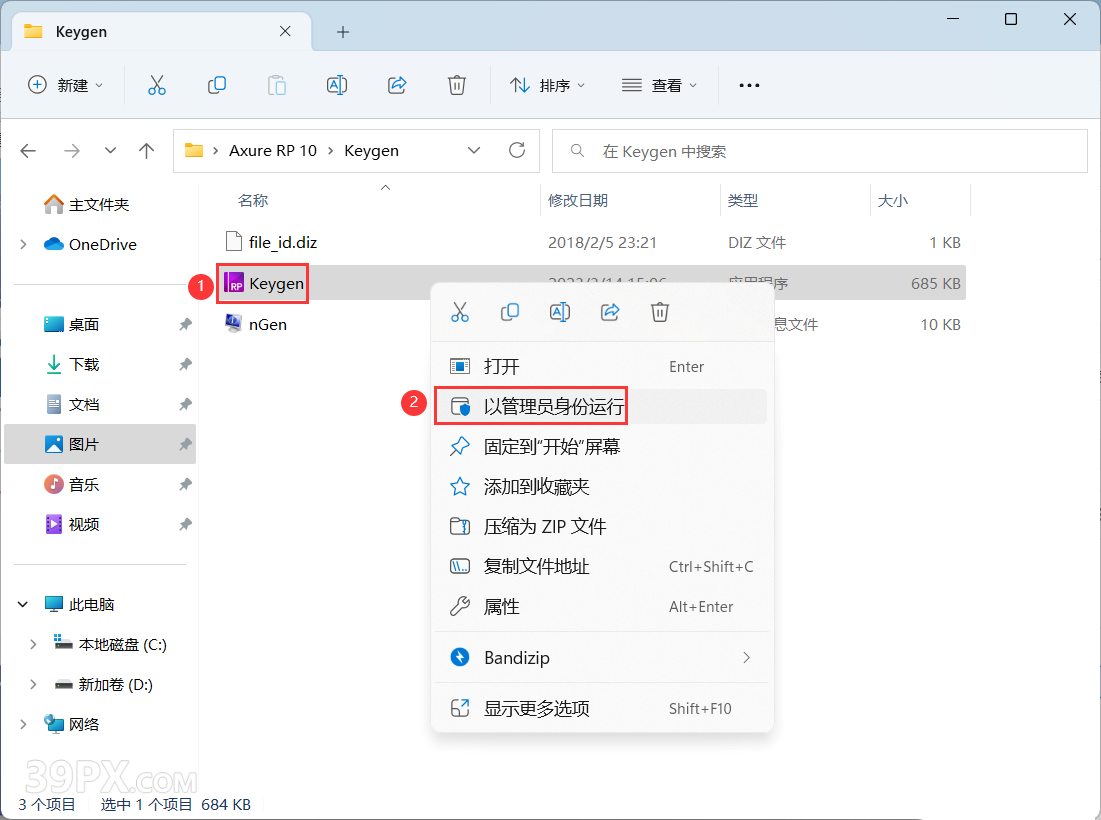Go up one folder level arrow
This screenshot has height=820, width=1101.
[x=146, y=150]
